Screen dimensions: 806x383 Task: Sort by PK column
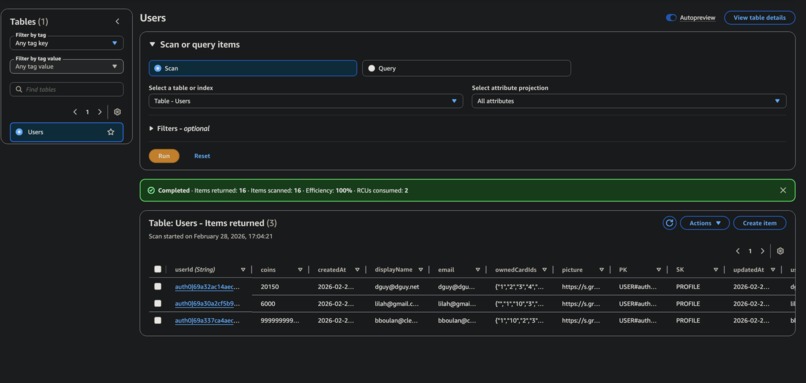[658, 269]
